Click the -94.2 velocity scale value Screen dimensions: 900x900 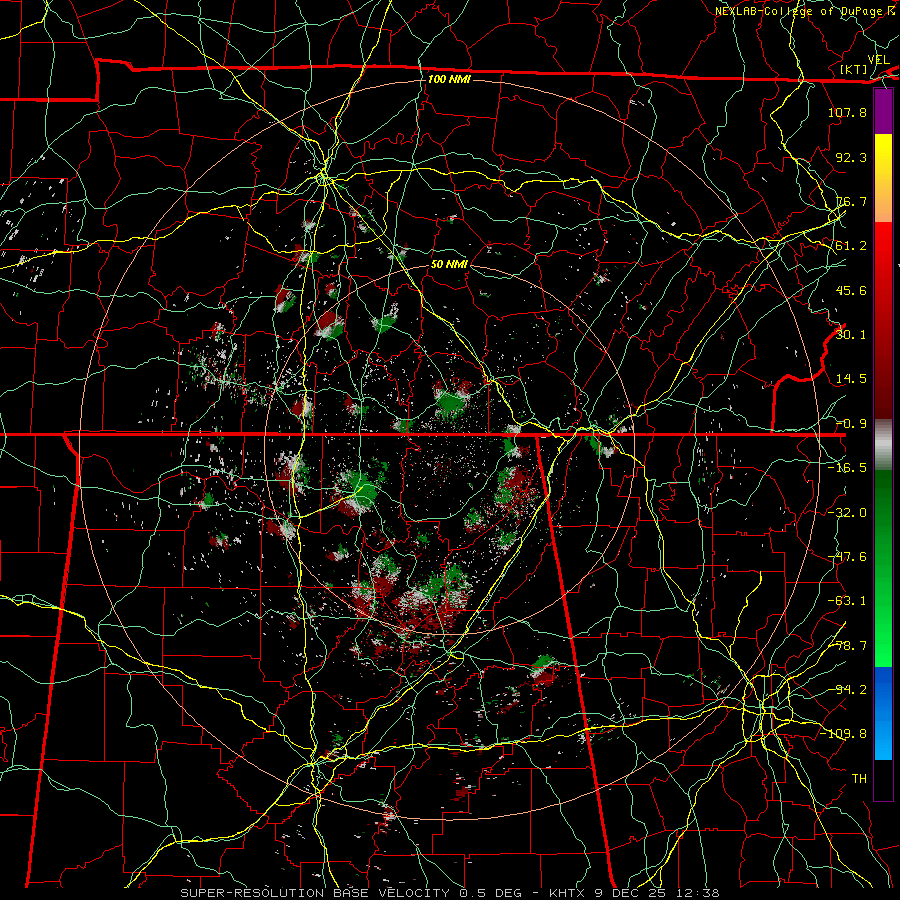pos(847,690)
